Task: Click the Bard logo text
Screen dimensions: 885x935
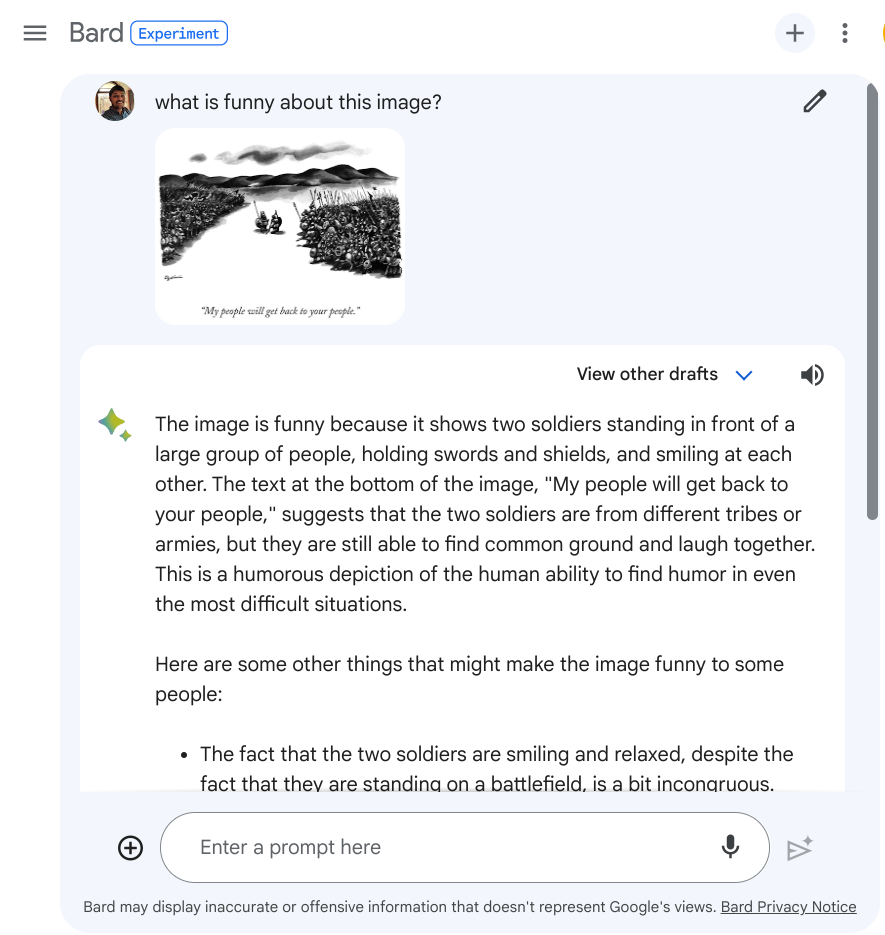Action: point(96,33)
